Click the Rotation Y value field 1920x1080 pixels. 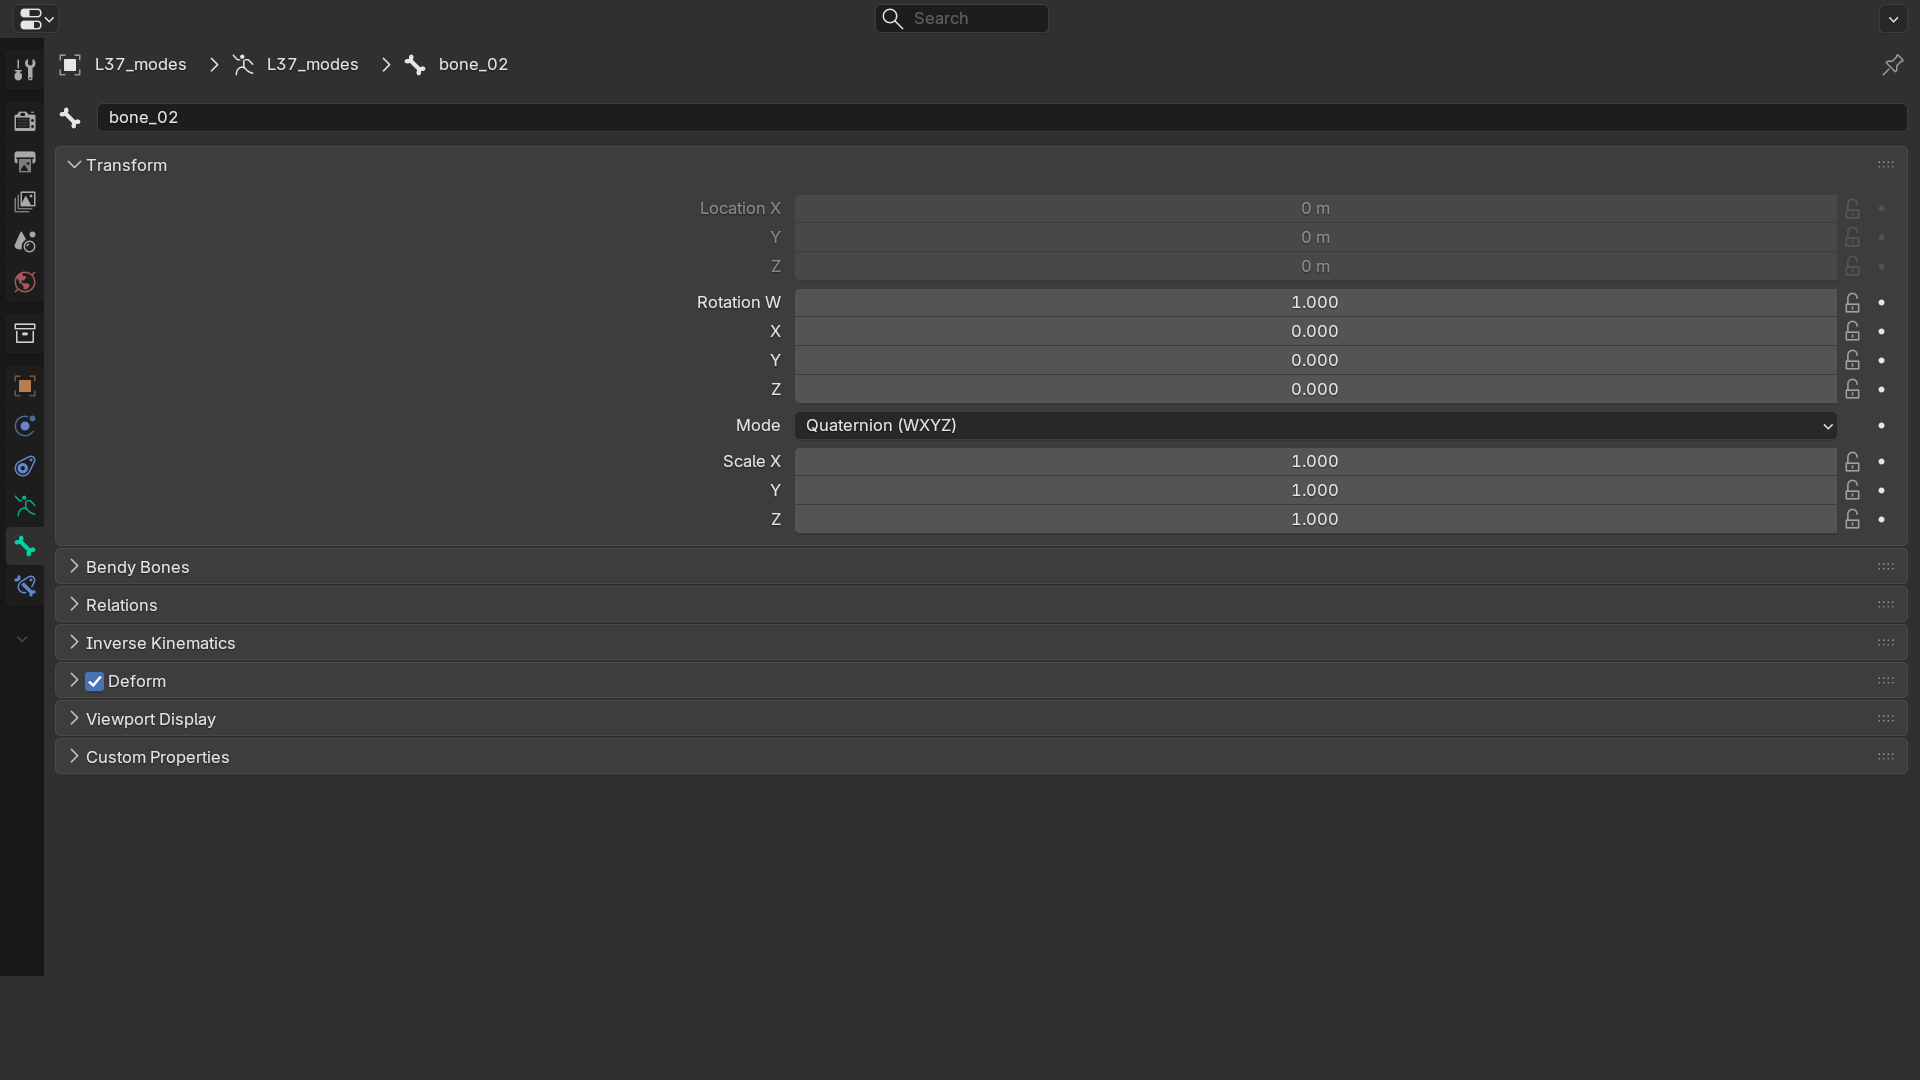1315,360
